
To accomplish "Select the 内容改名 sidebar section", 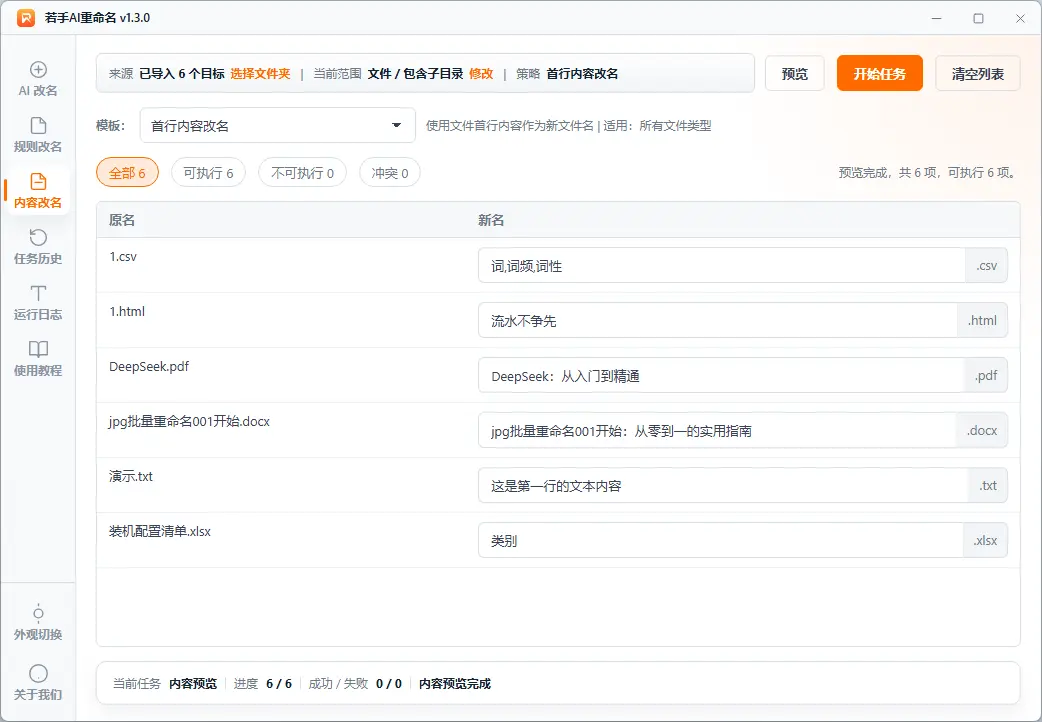I will pos(38,191).
